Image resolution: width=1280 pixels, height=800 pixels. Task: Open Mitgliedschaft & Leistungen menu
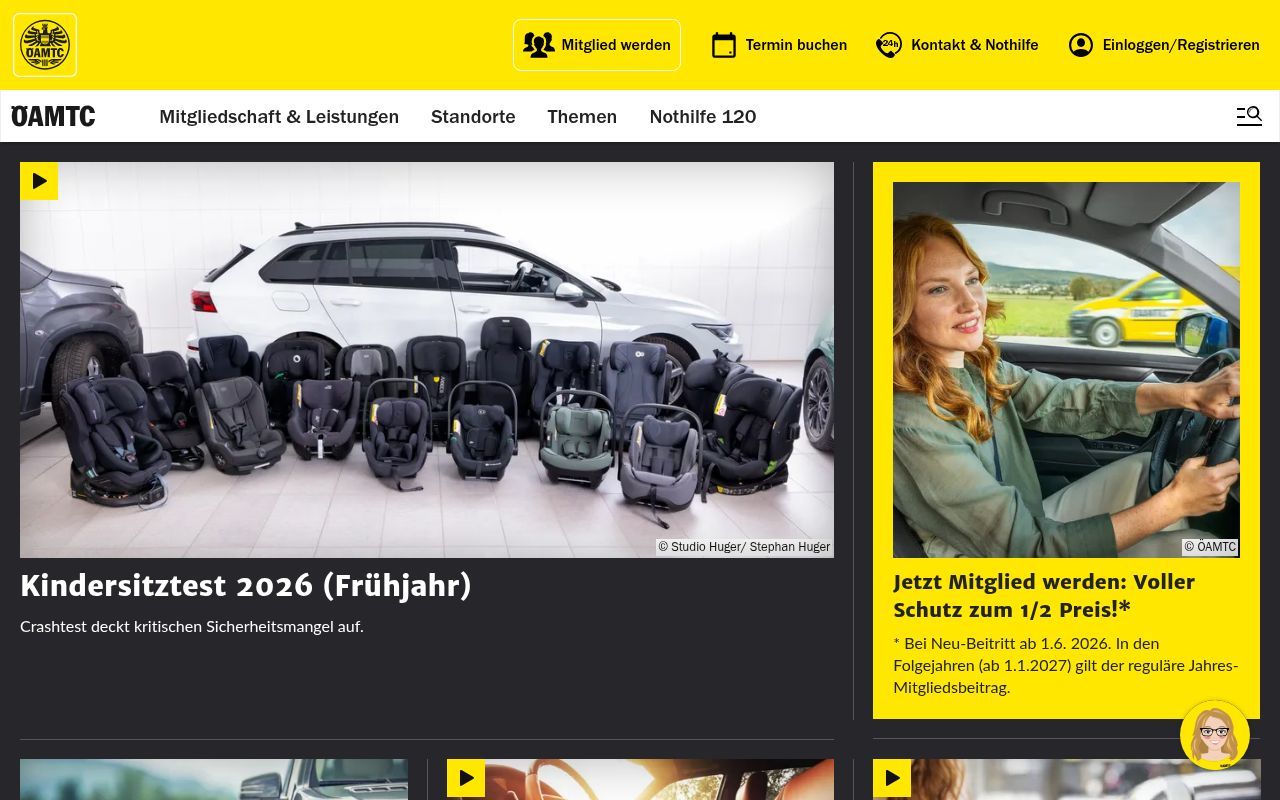(x=279, y=116)
